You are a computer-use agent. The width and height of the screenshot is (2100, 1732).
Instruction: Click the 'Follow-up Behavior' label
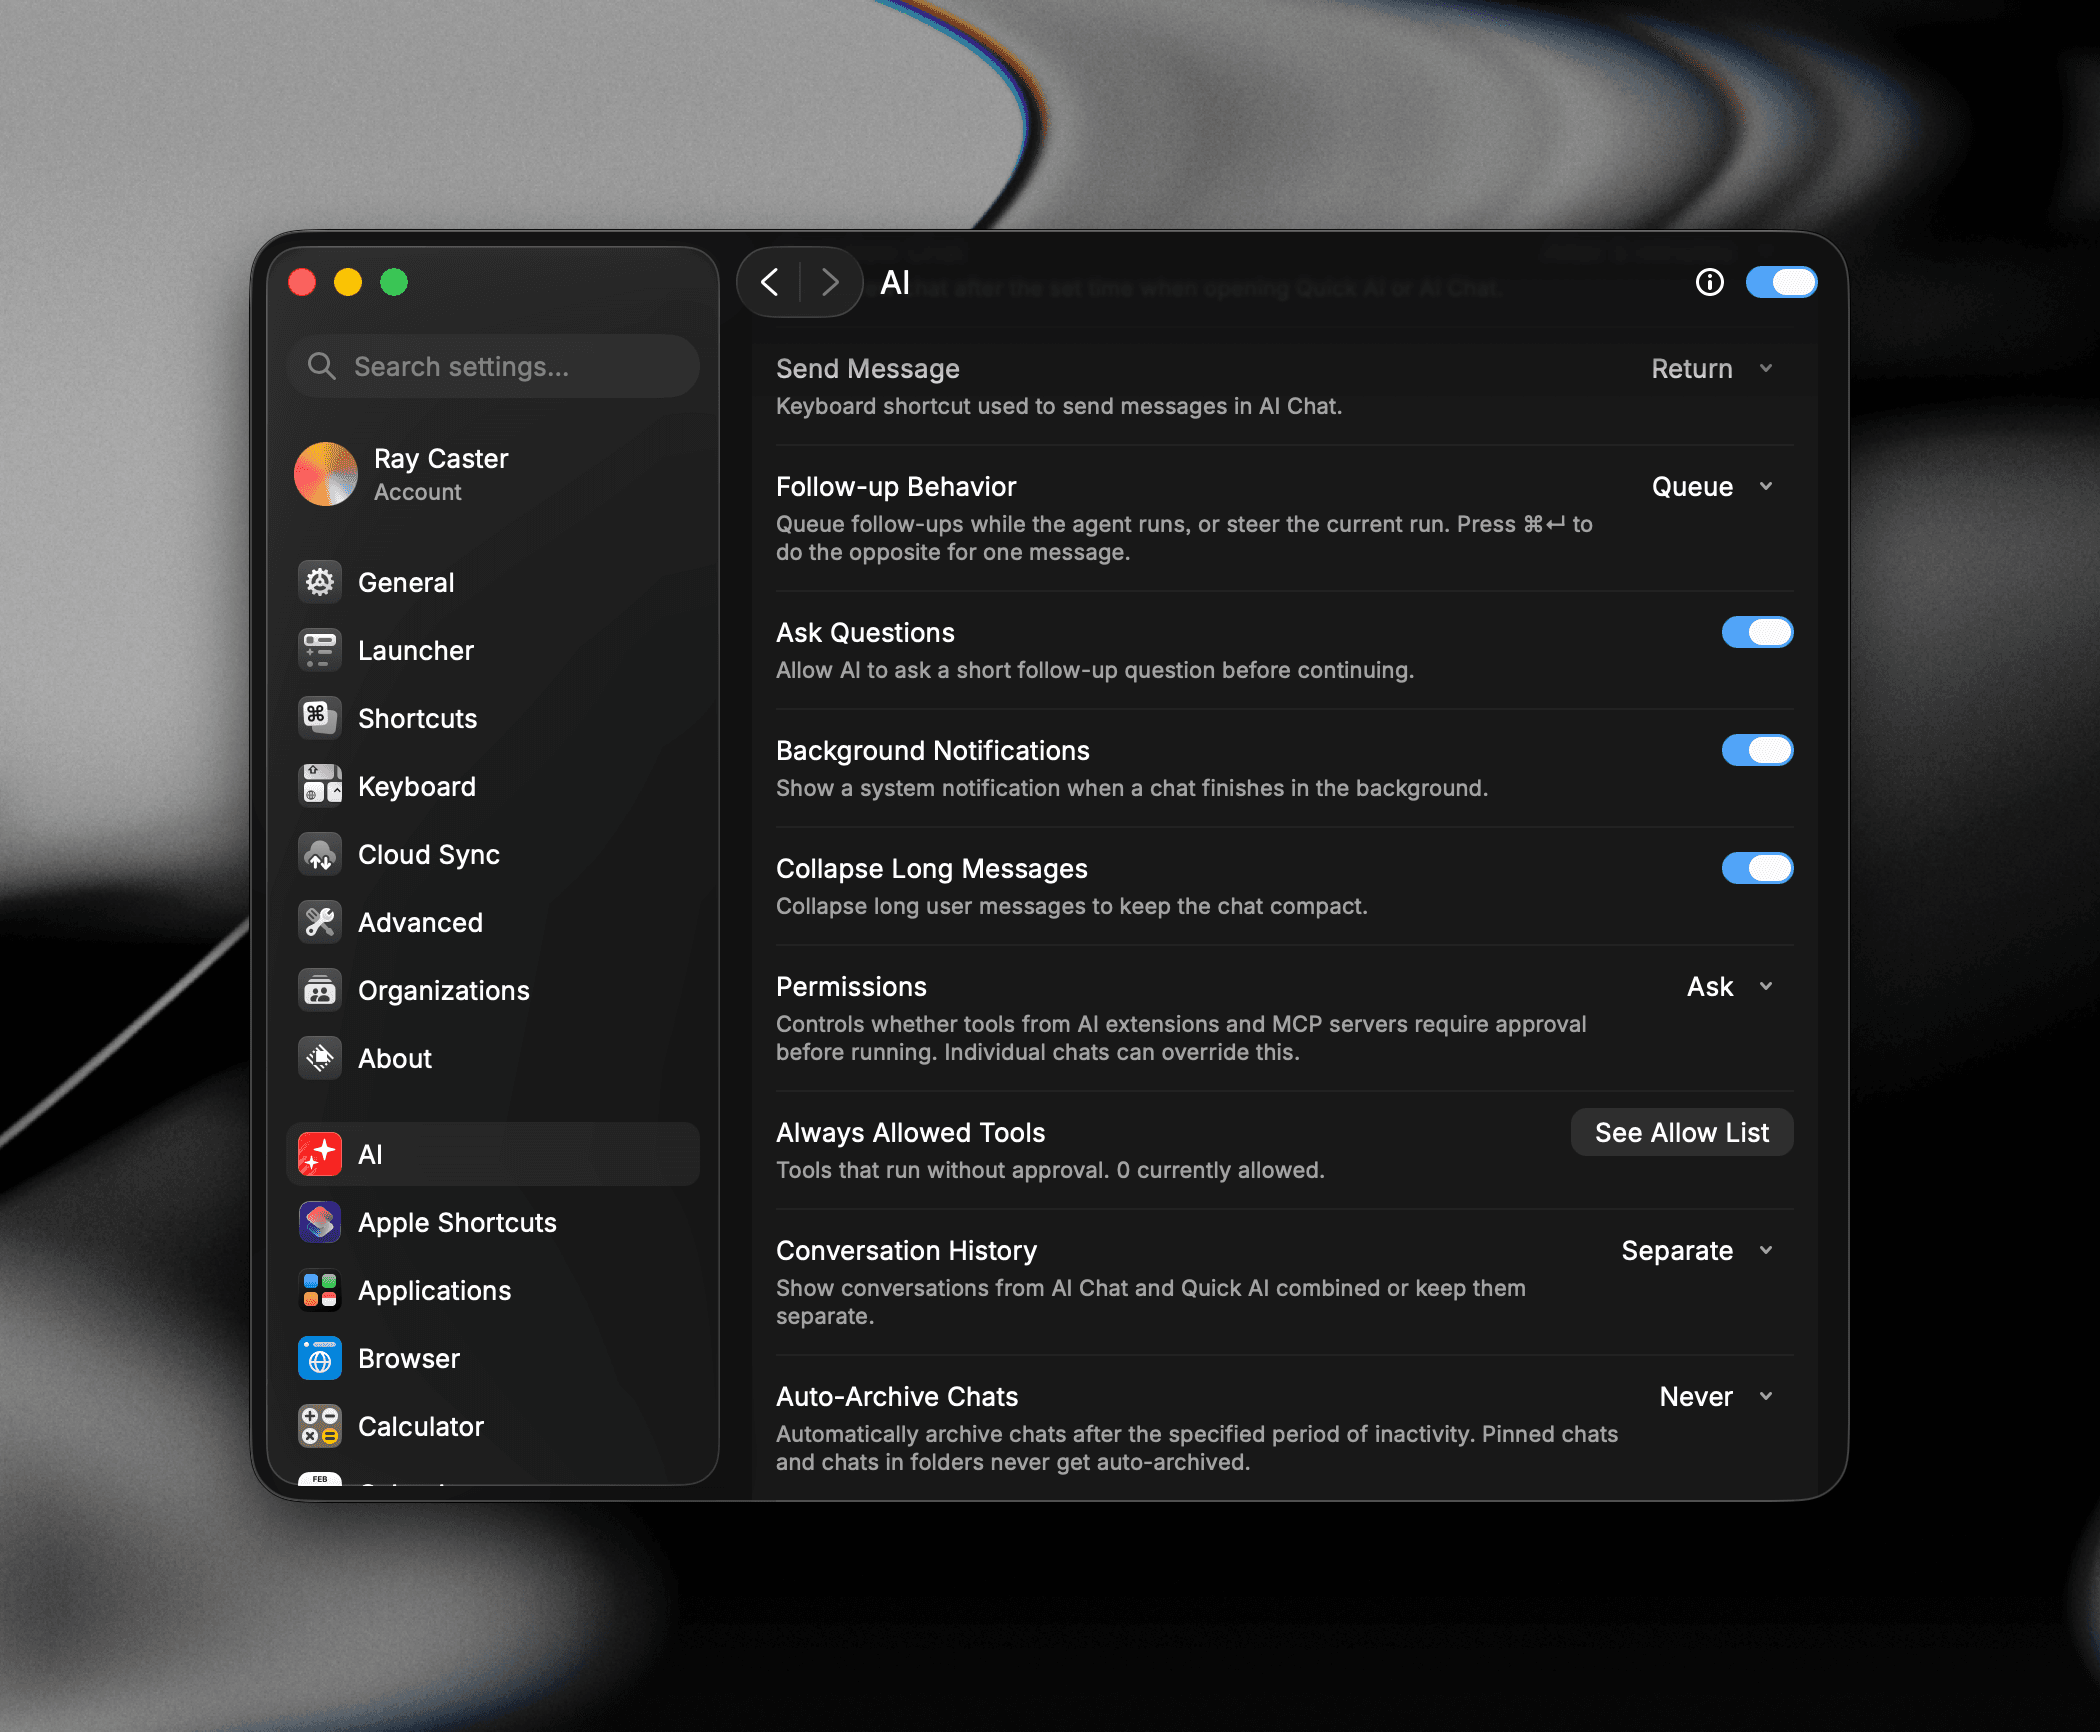point(896,487)
